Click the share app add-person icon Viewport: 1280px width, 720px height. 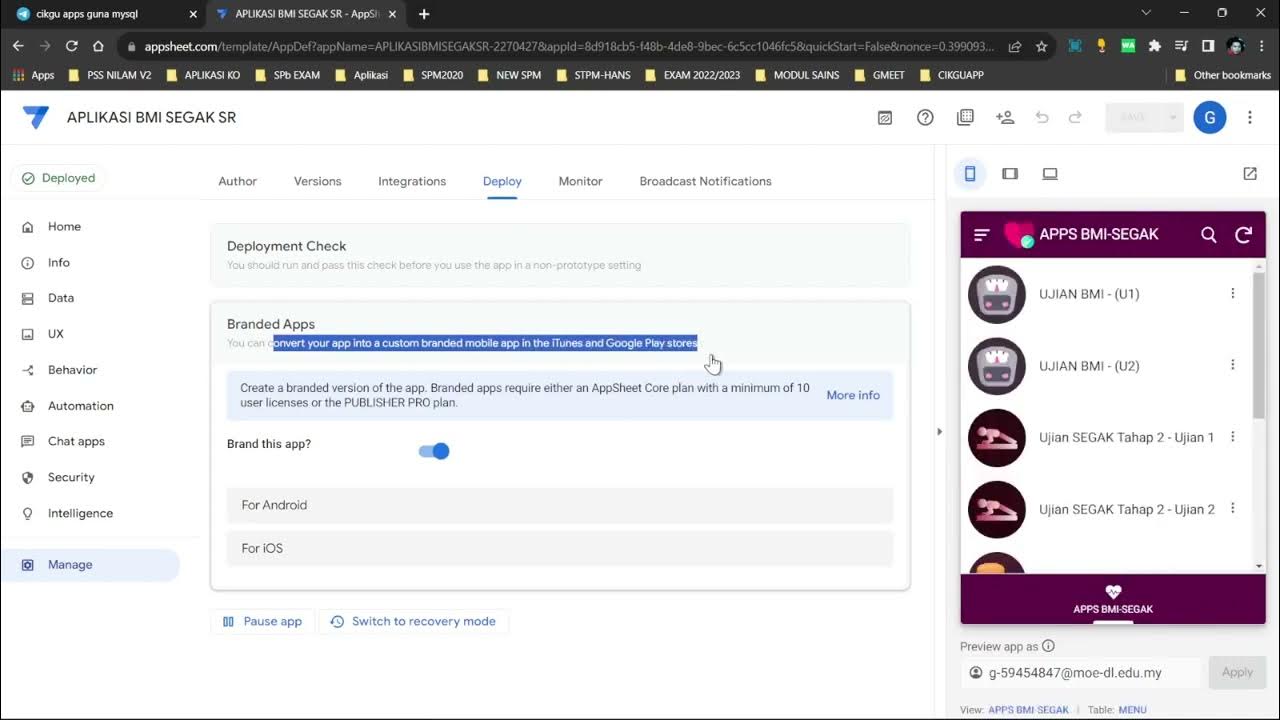click(x=1005, y=117)
